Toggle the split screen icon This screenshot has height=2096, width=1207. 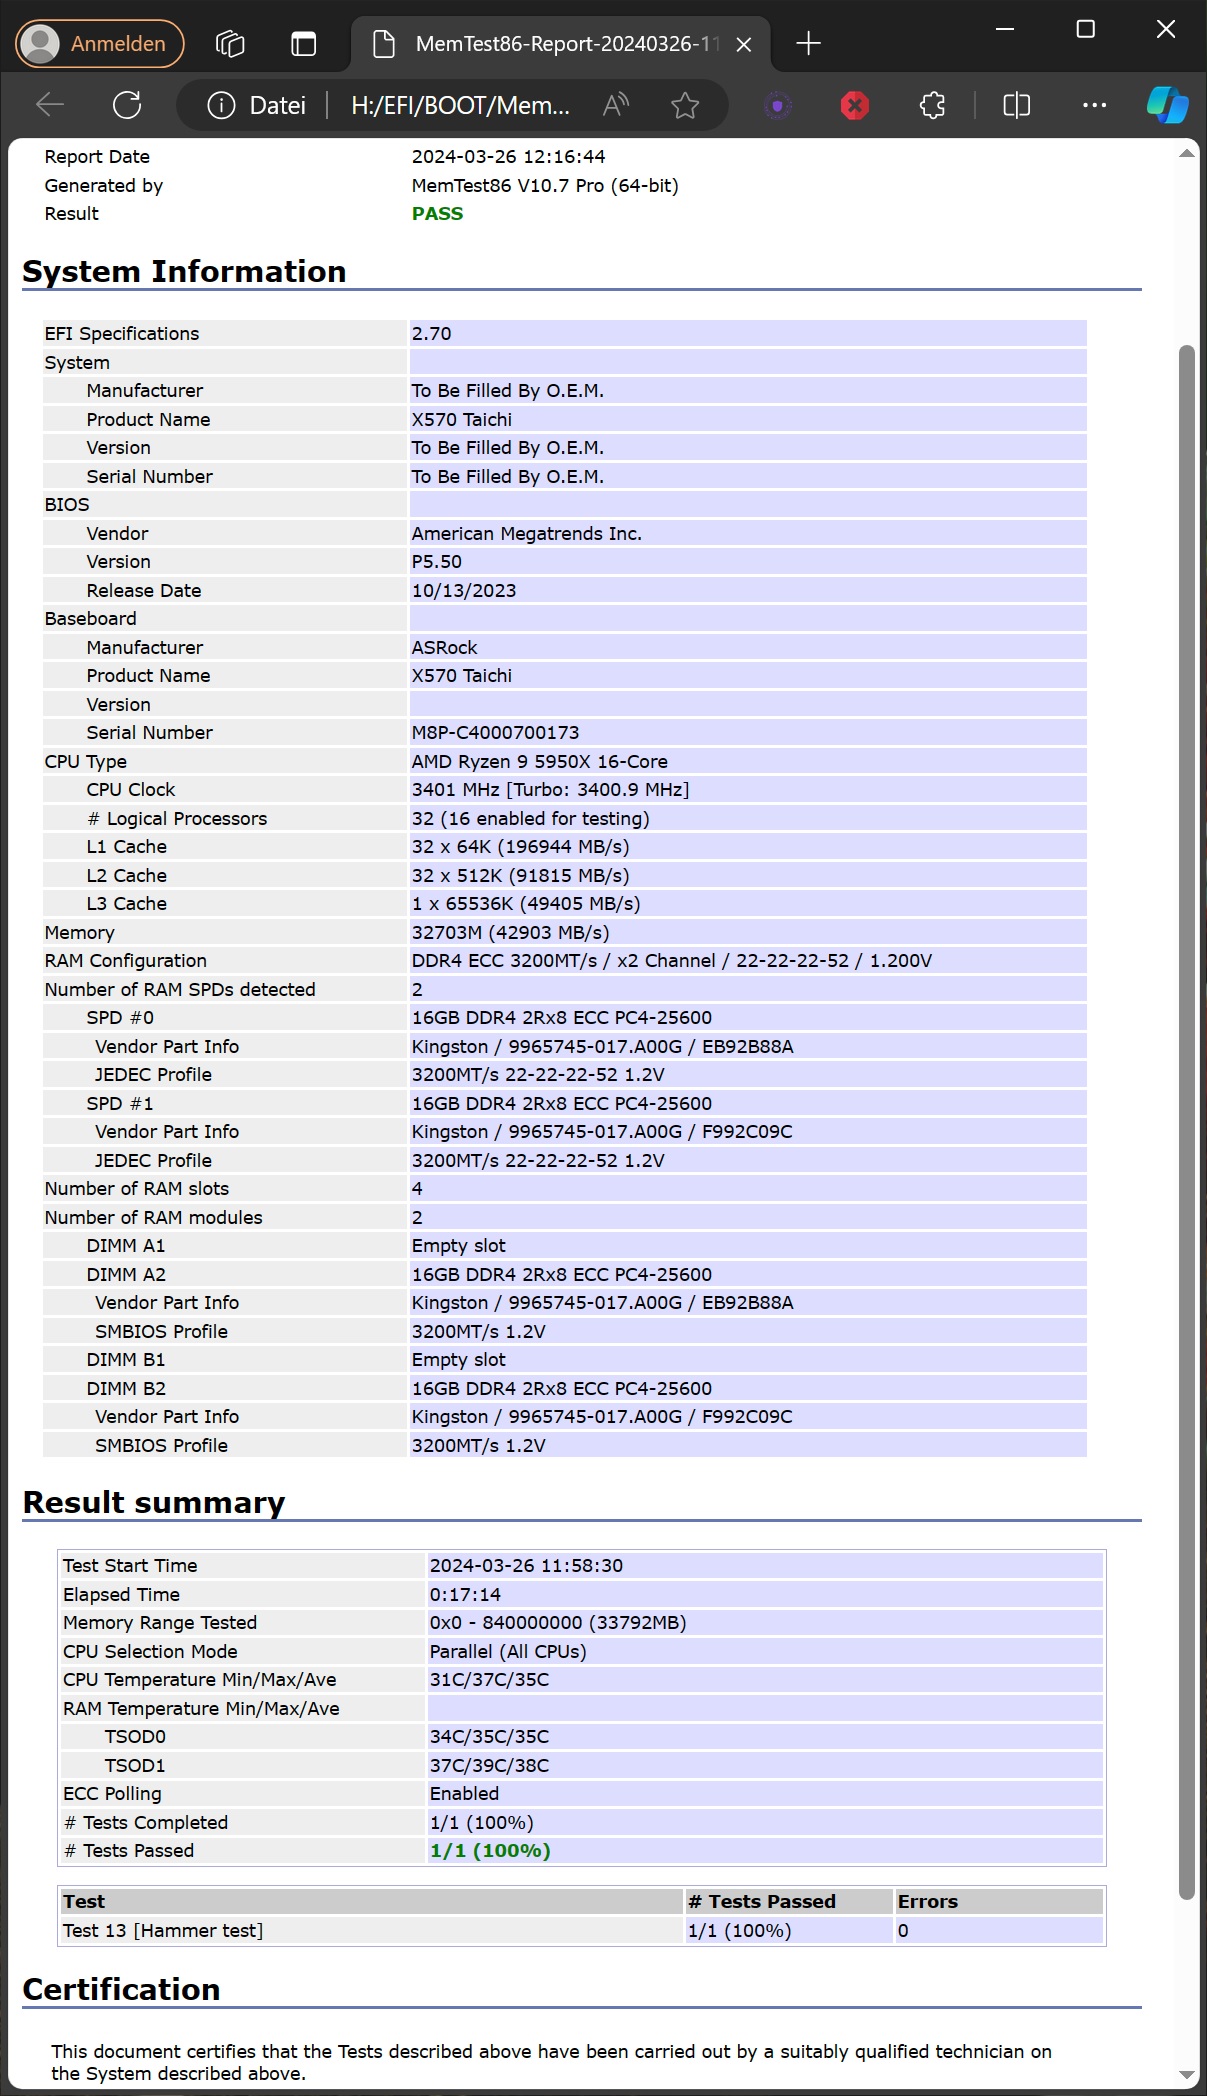tap(1016, 105)
